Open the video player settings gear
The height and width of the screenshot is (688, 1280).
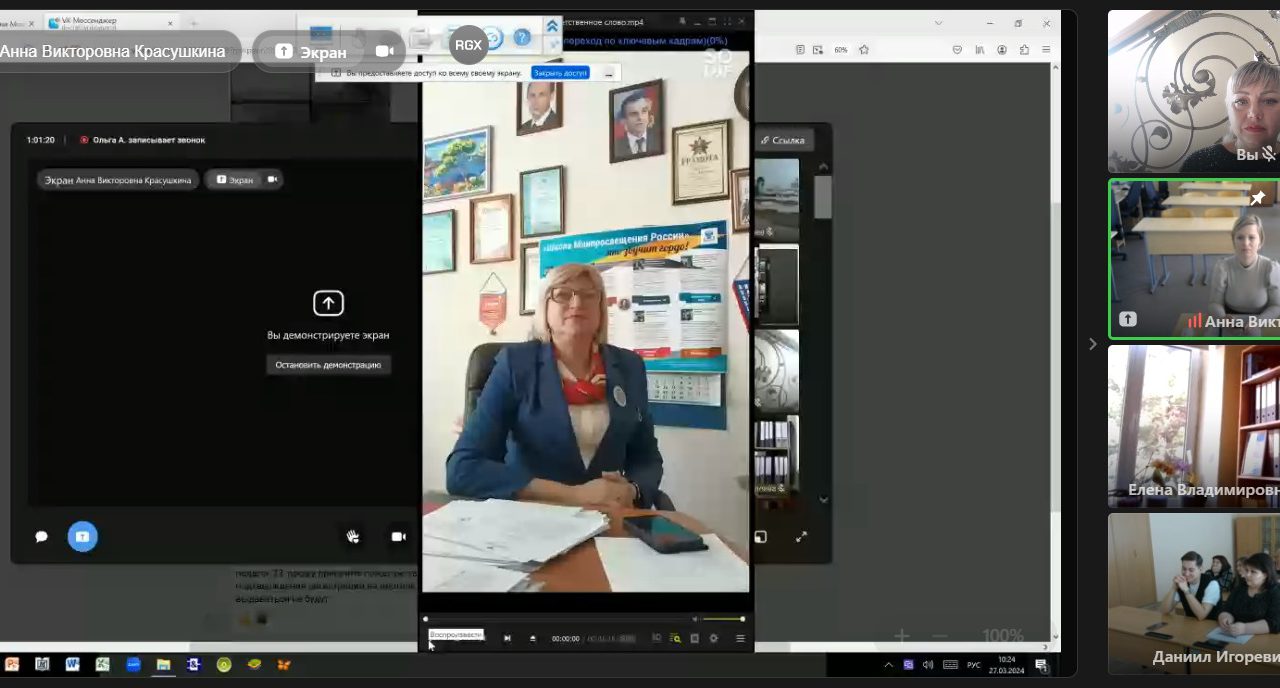tap(713, 638)
